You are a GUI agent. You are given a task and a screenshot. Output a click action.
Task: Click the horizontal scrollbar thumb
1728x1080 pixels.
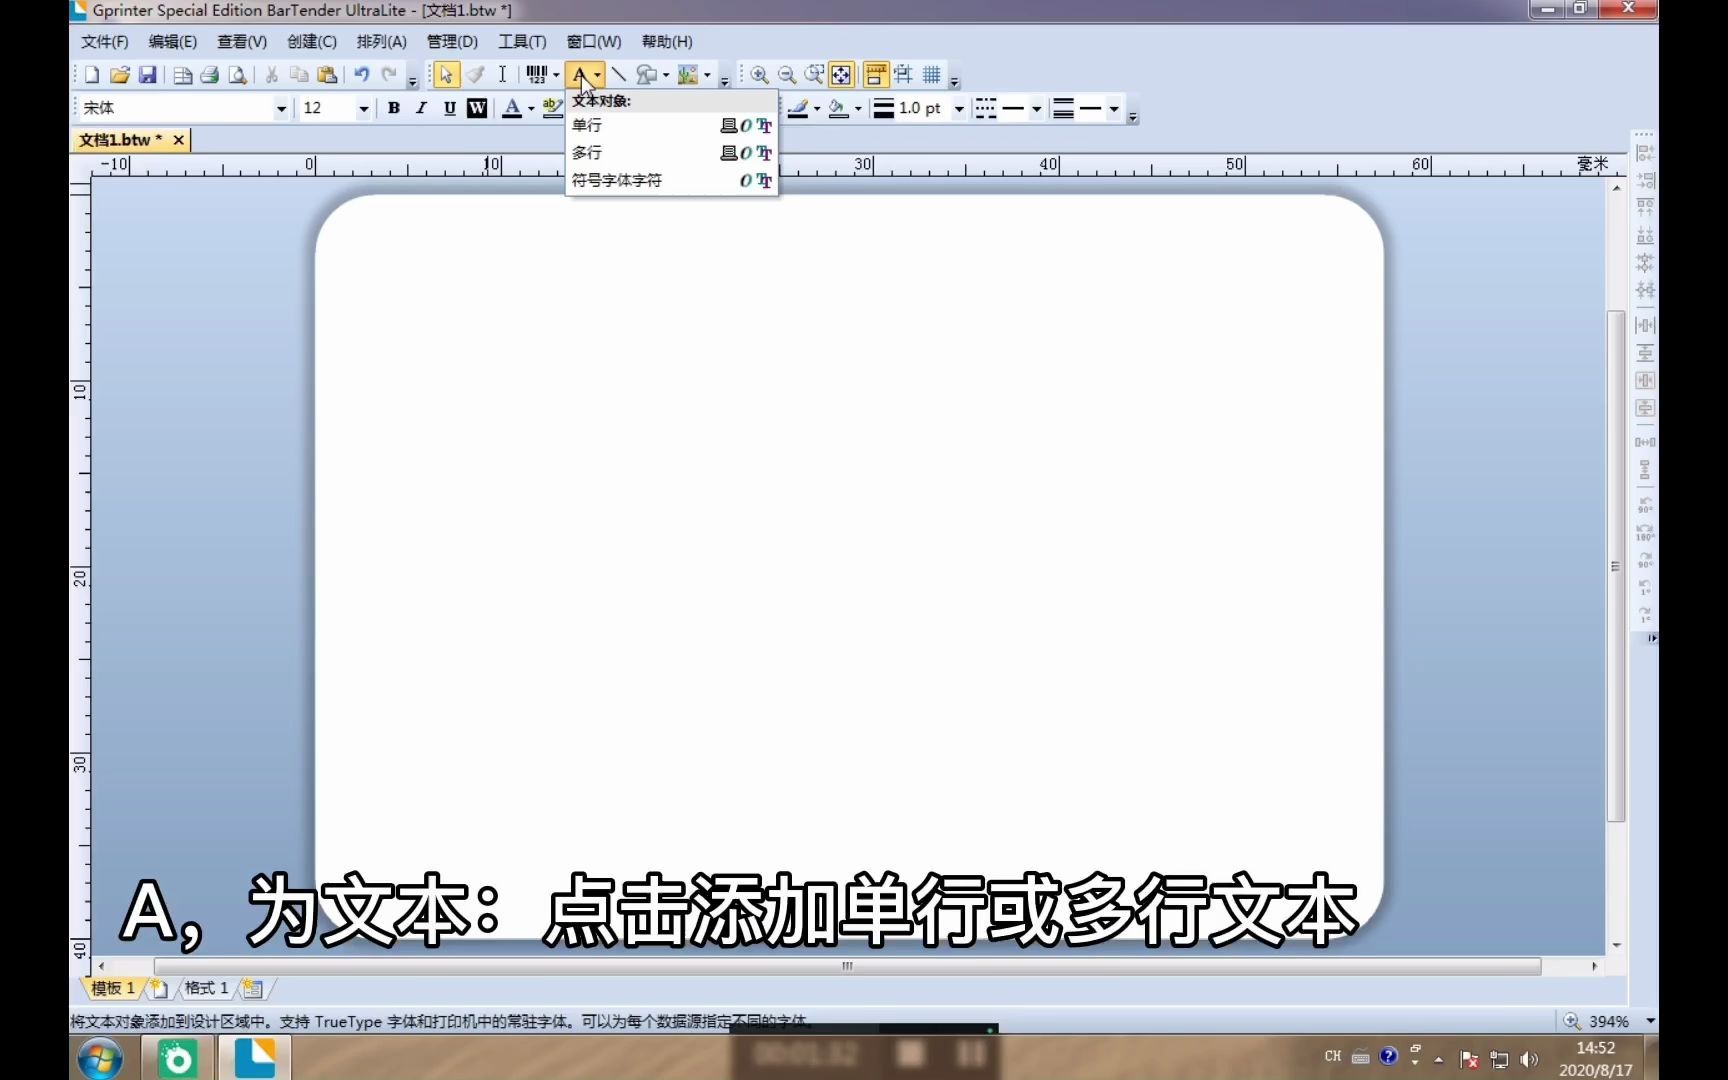(x=847, y=966)
